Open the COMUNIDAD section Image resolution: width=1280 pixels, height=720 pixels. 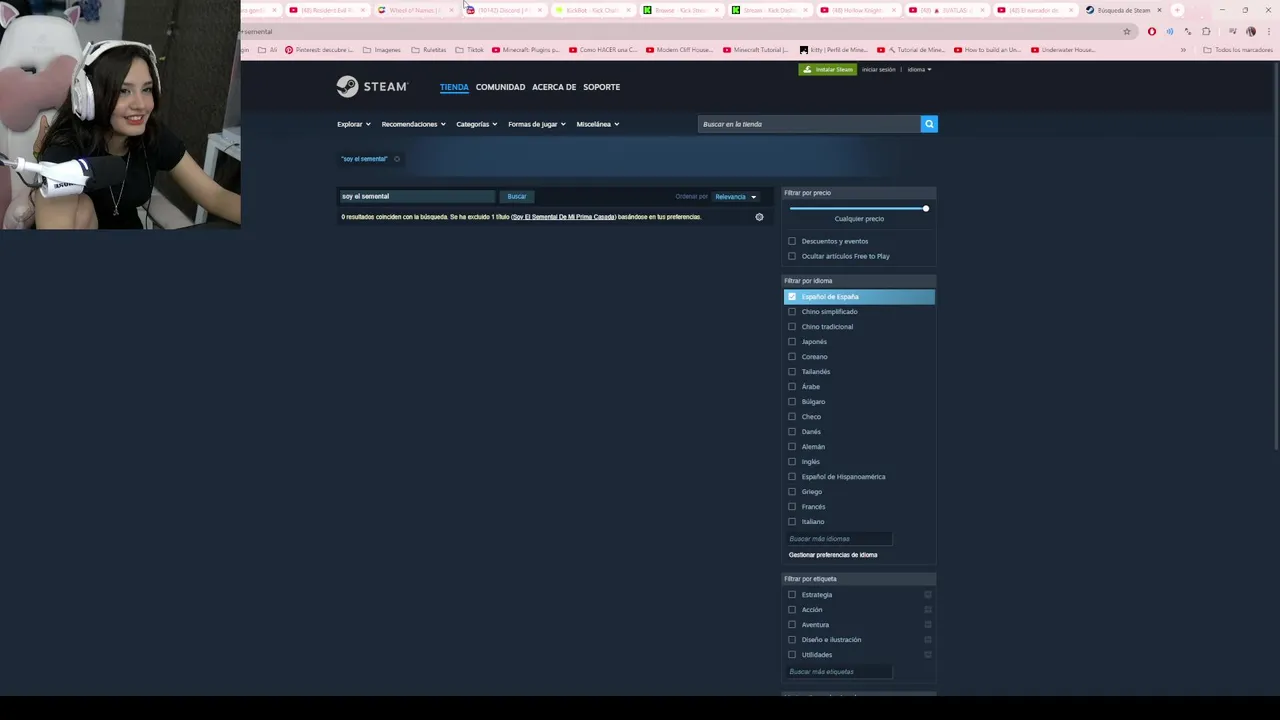500,87
